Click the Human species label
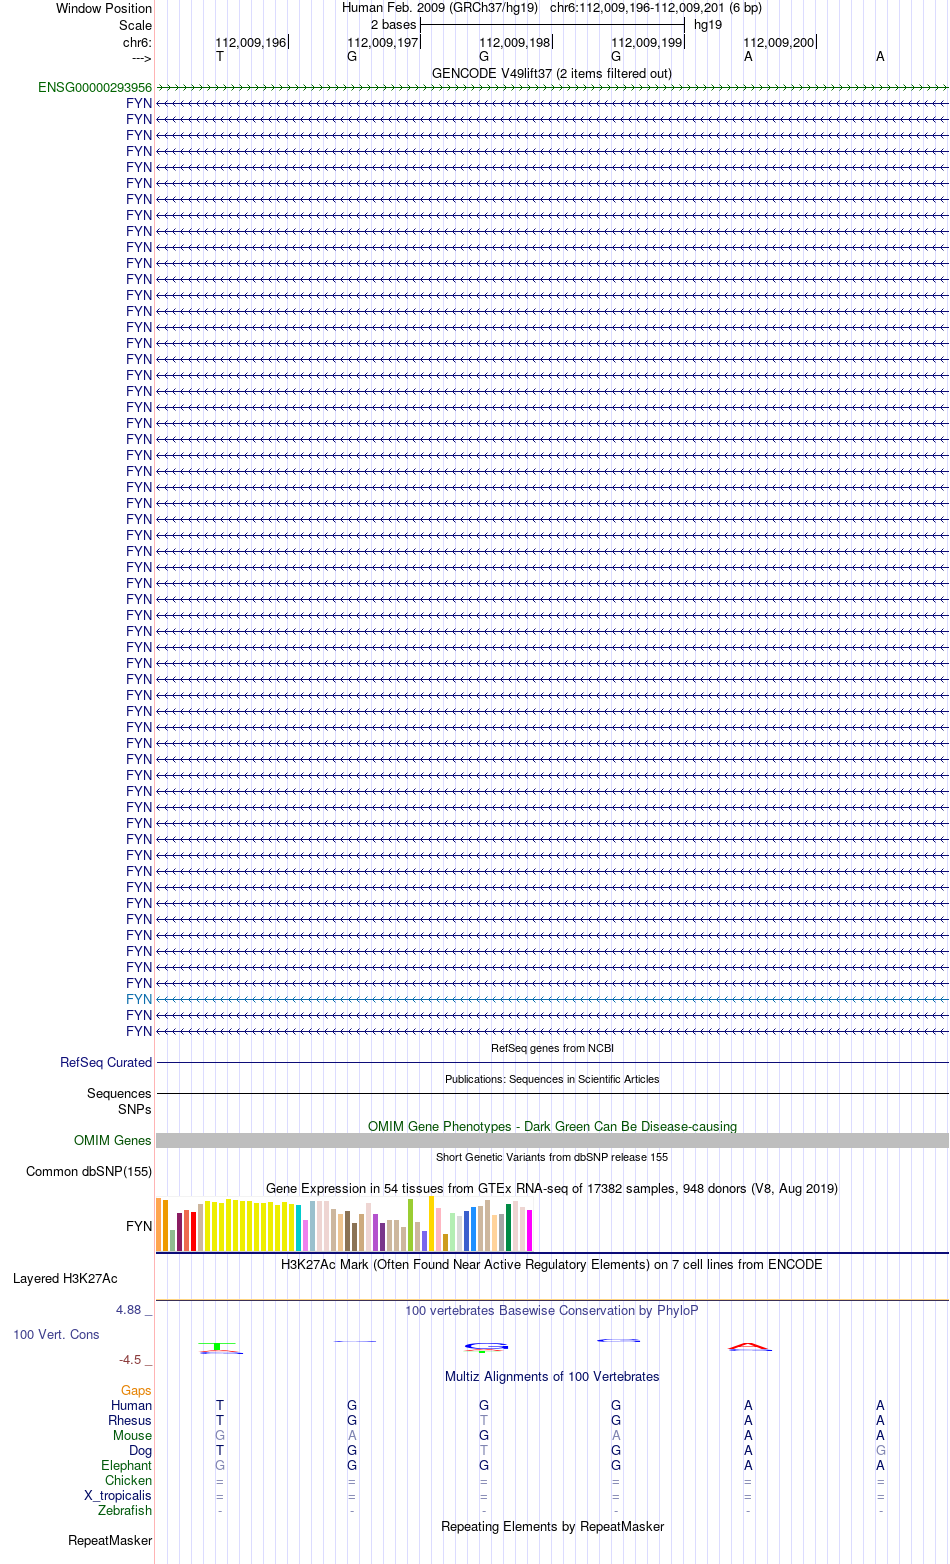The image size is (950, 1564). 132,1406
